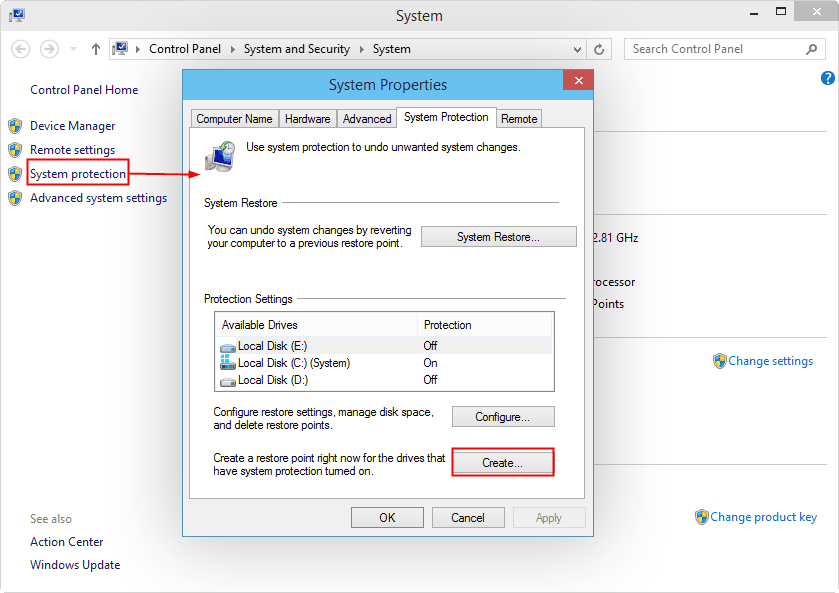Screen dimensions: 839x593
Task: Click the Cancel button
Action: 468,518
